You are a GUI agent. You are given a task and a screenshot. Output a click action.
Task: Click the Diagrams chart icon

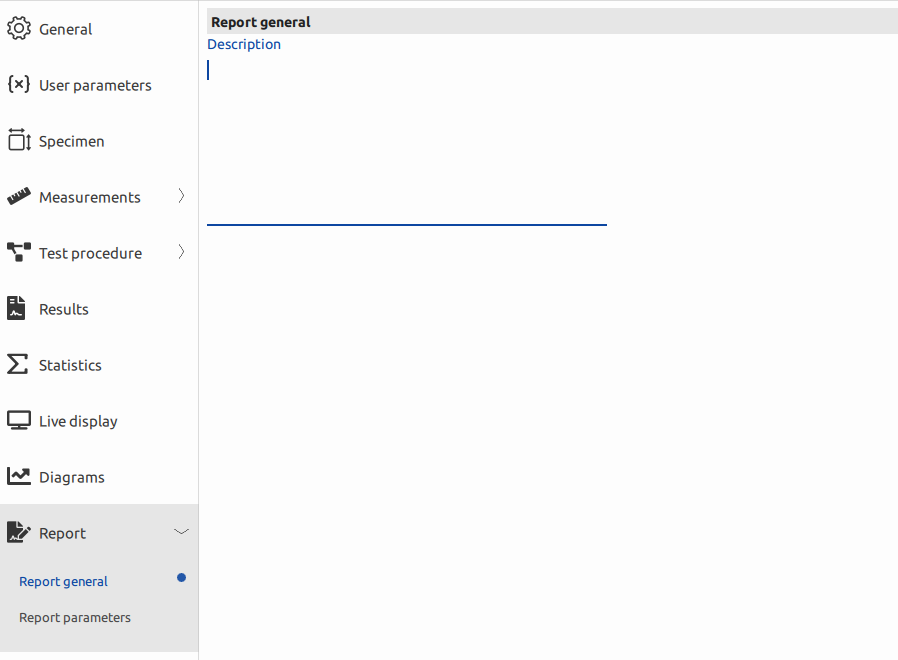point(19,477)
